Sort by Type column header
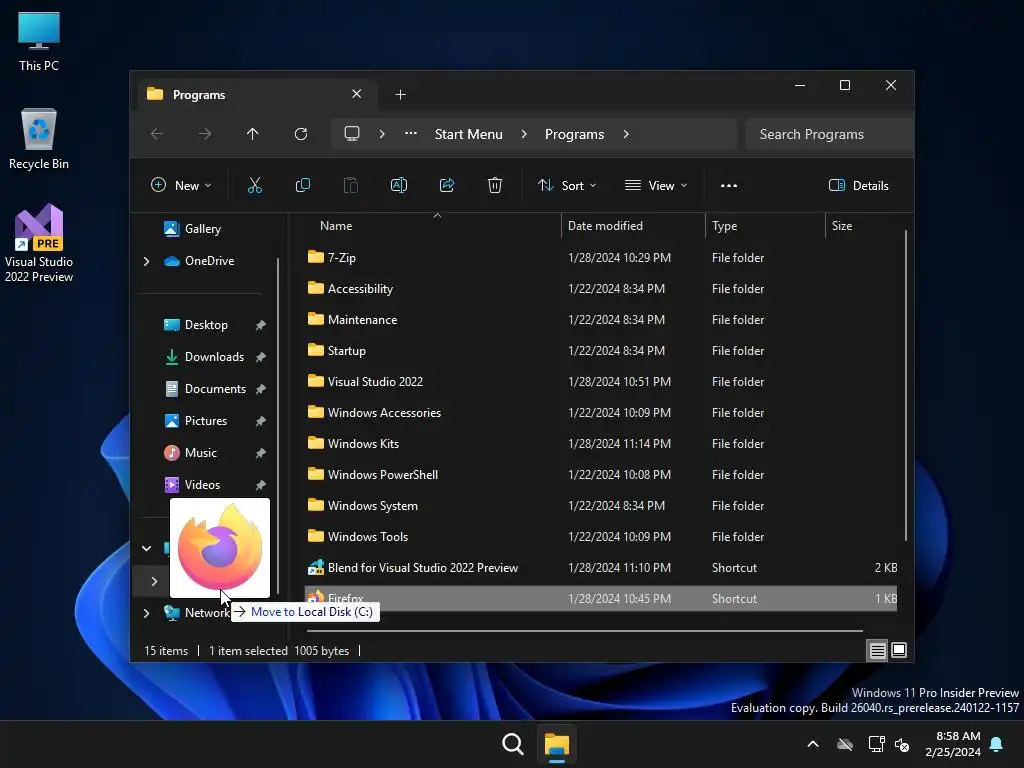1024x768 pixels. point(765,226)
